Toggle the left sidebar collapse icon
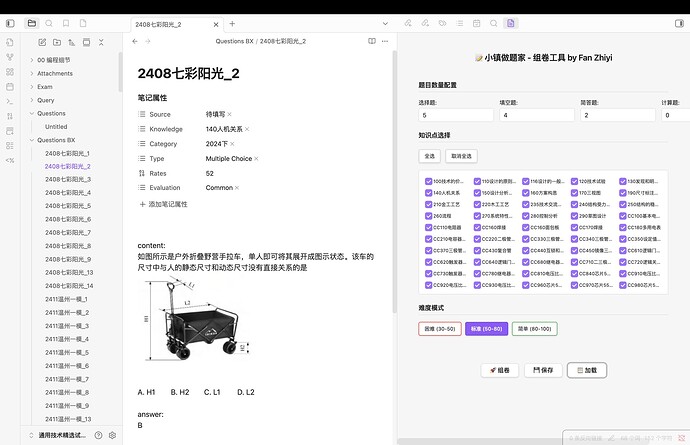Screen dimensions: 690x445 (x=11, y=22)
